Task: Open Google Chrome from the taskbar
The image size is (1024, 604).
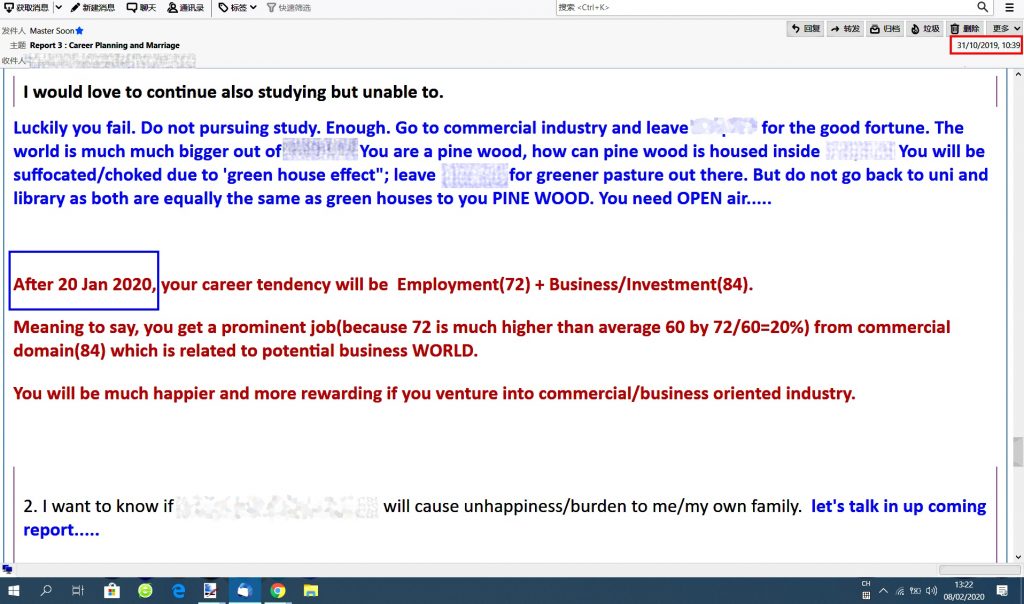Action: 277,591
